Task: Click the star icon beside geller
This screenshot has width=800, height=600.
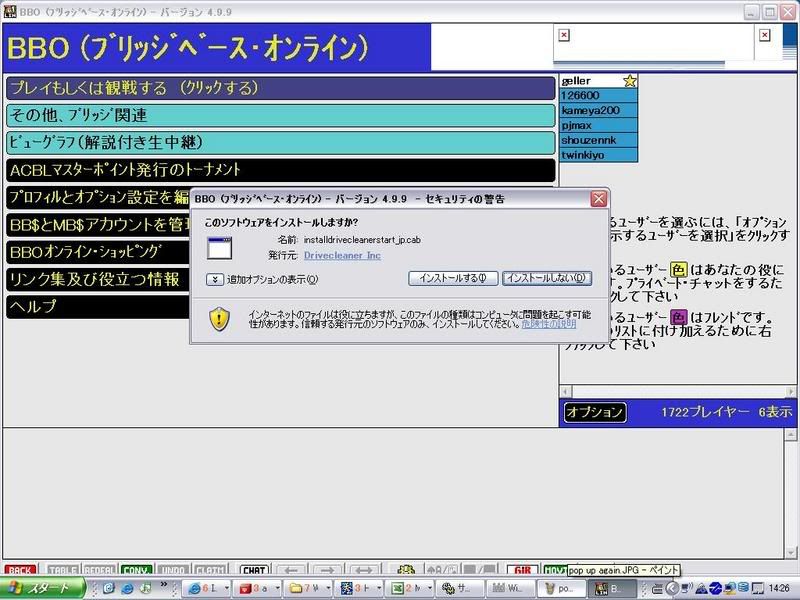Action: pos(630,81)
